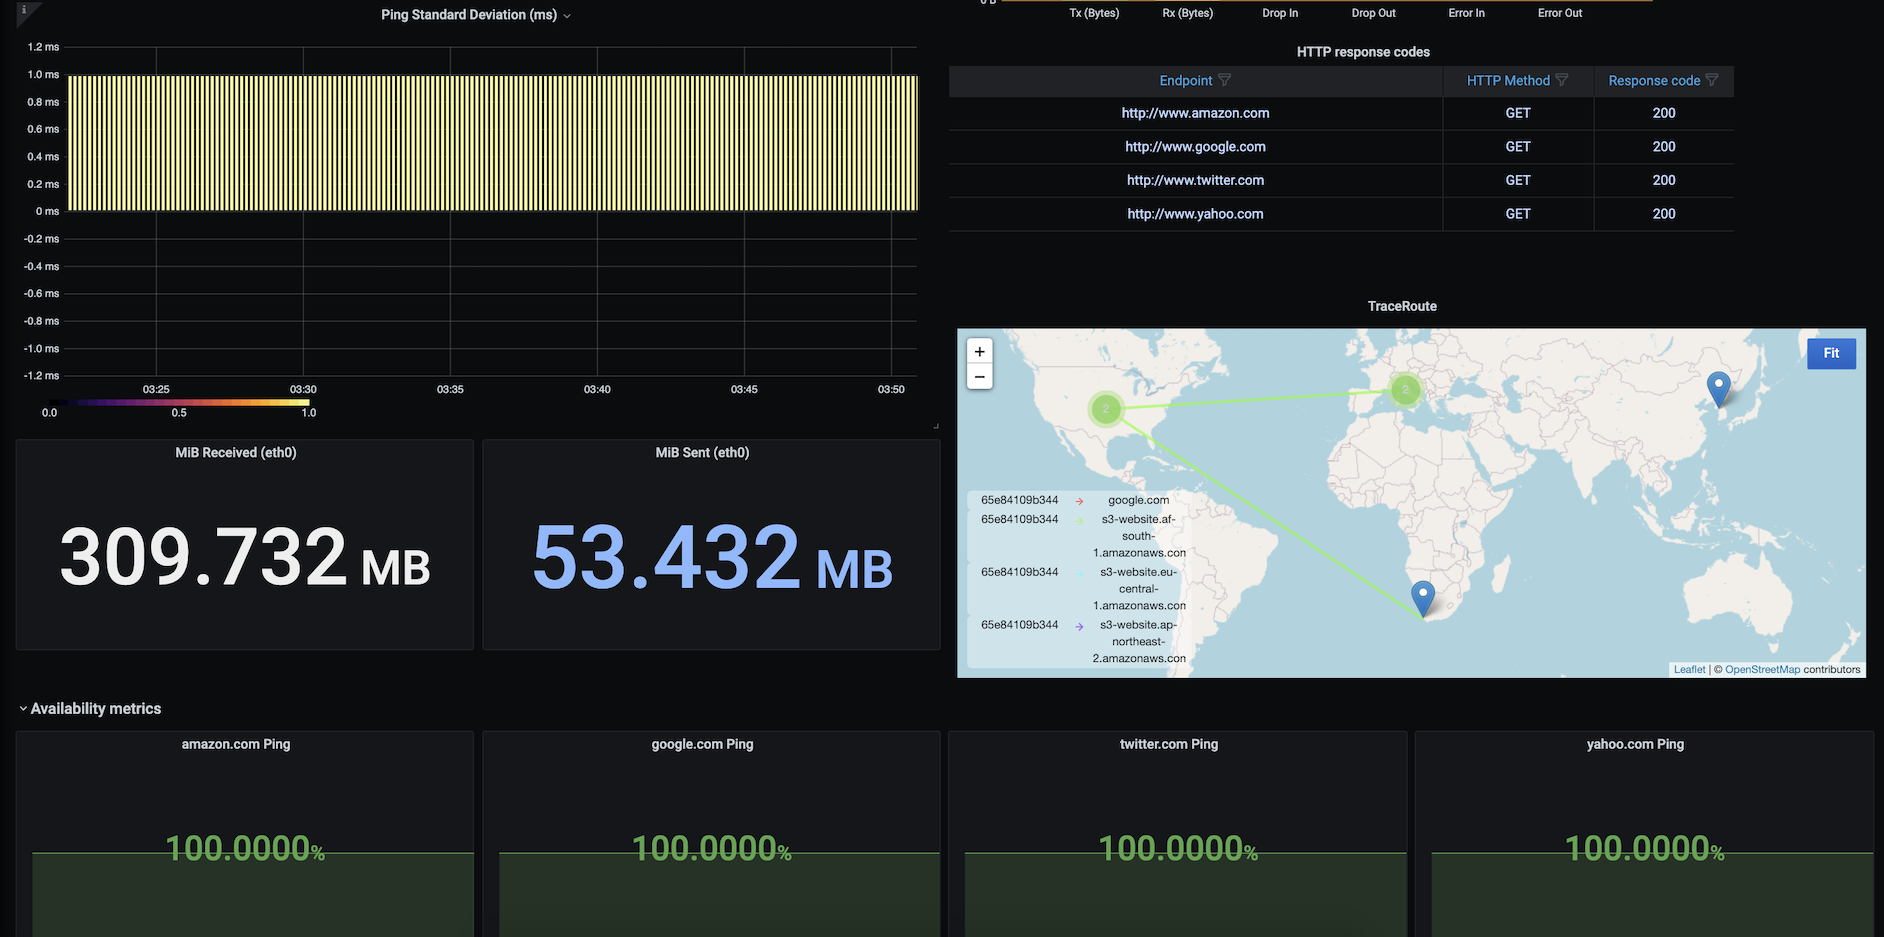Image resolution: width=1884 pixels, height=937 pixels.
Task: Select the blue map marker in South Africa
Action: point(1422,598)
